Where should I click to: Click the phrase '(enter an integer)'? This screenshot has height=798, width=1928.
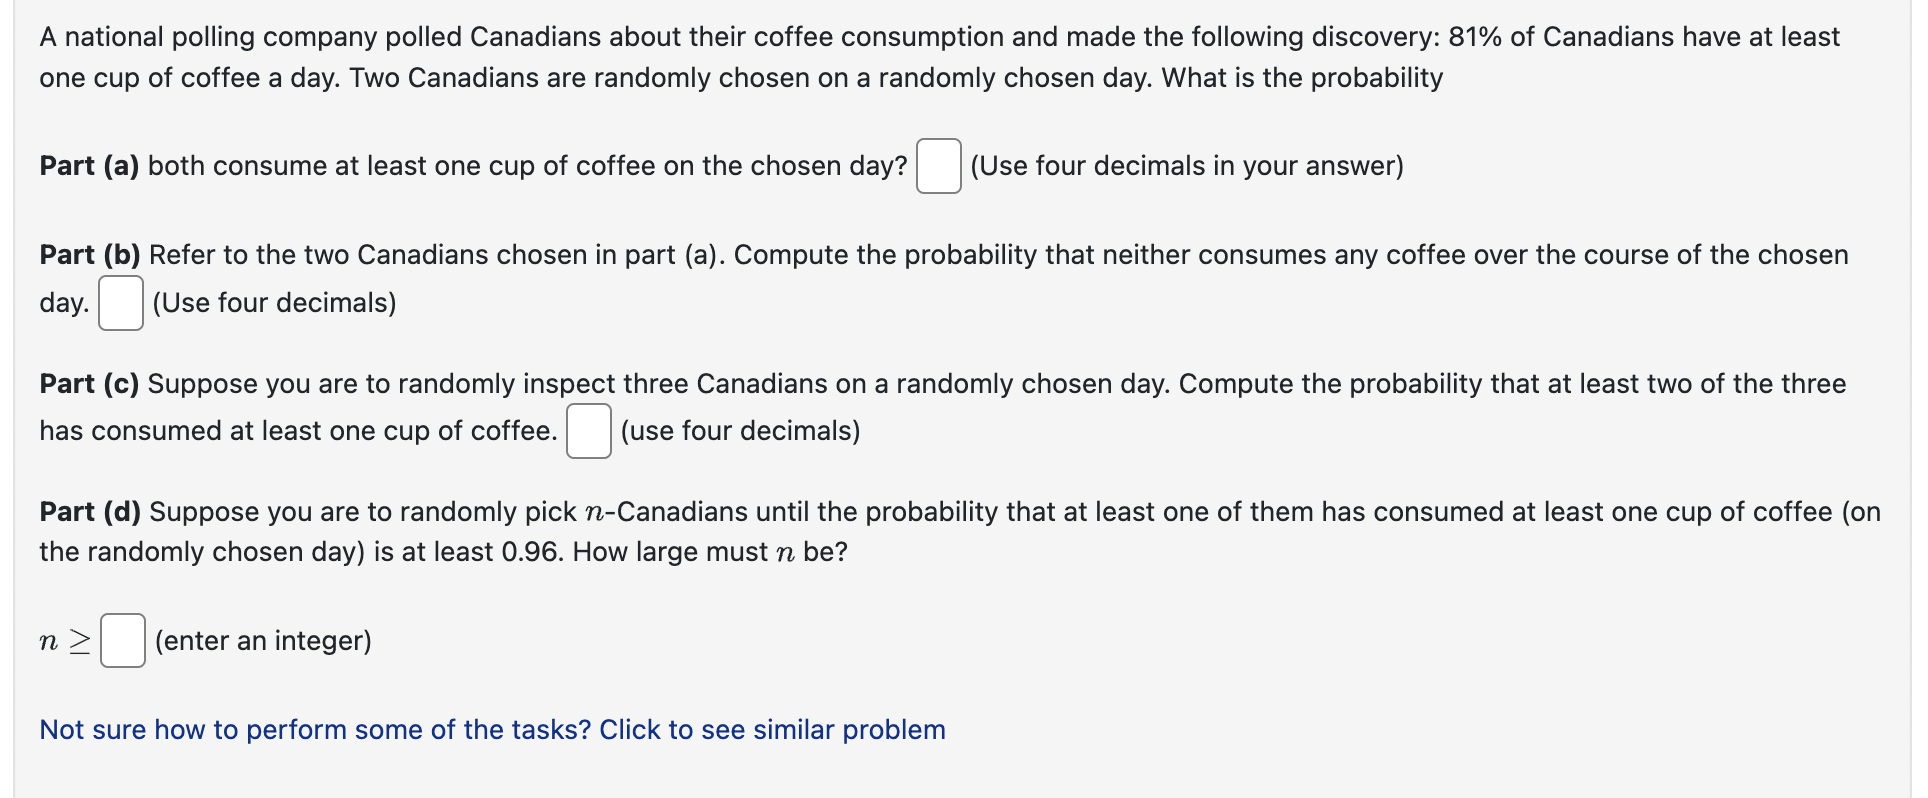tap(264, 641)
